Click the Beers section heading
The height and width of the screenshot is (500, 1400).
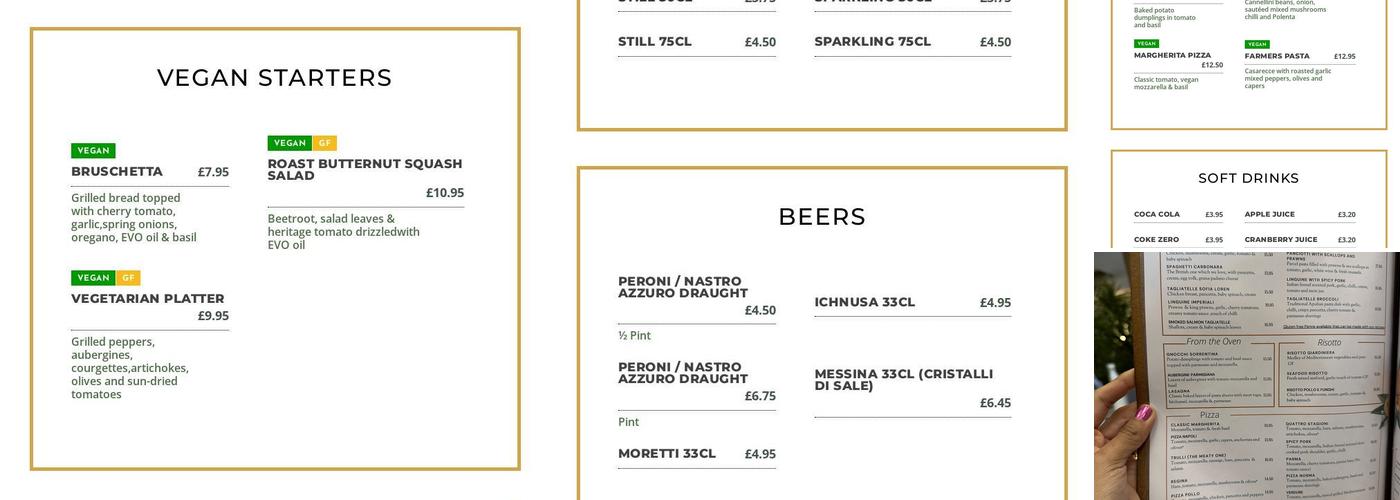(x=822, y=217)
